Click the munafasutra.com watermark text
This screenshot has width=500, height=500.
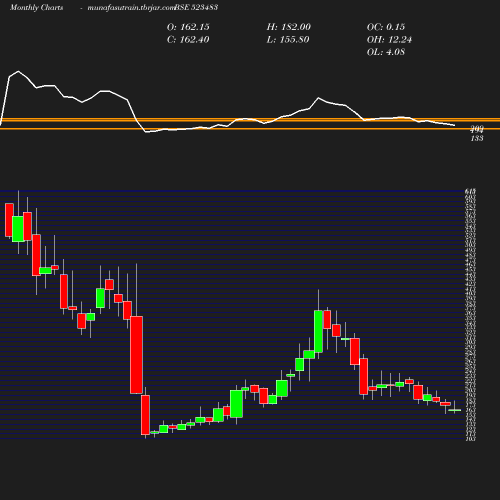pyautogui.click(x=131, y=7)
